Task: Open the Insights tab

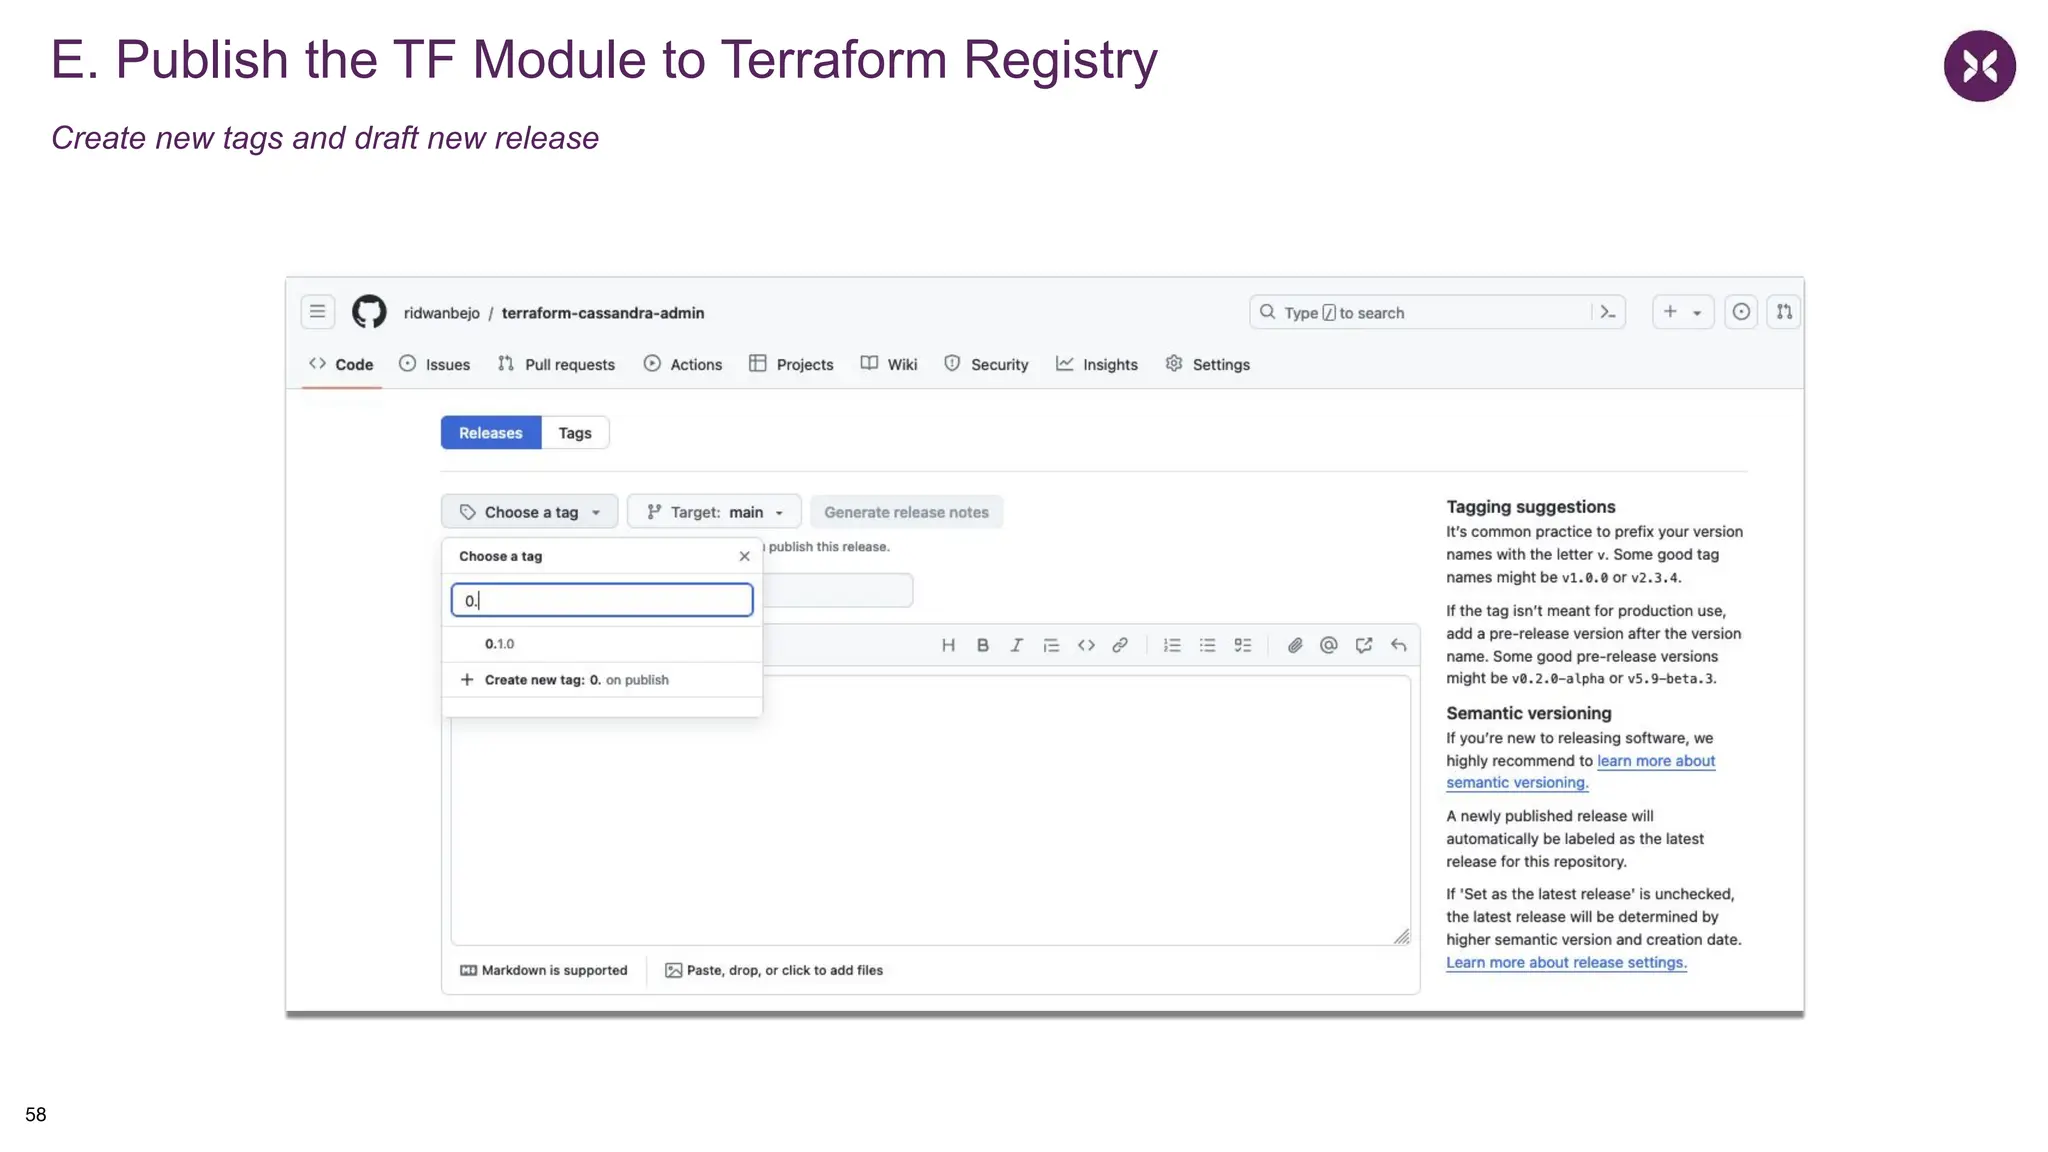Action: pyautogui.click(x=1097, y=364)
